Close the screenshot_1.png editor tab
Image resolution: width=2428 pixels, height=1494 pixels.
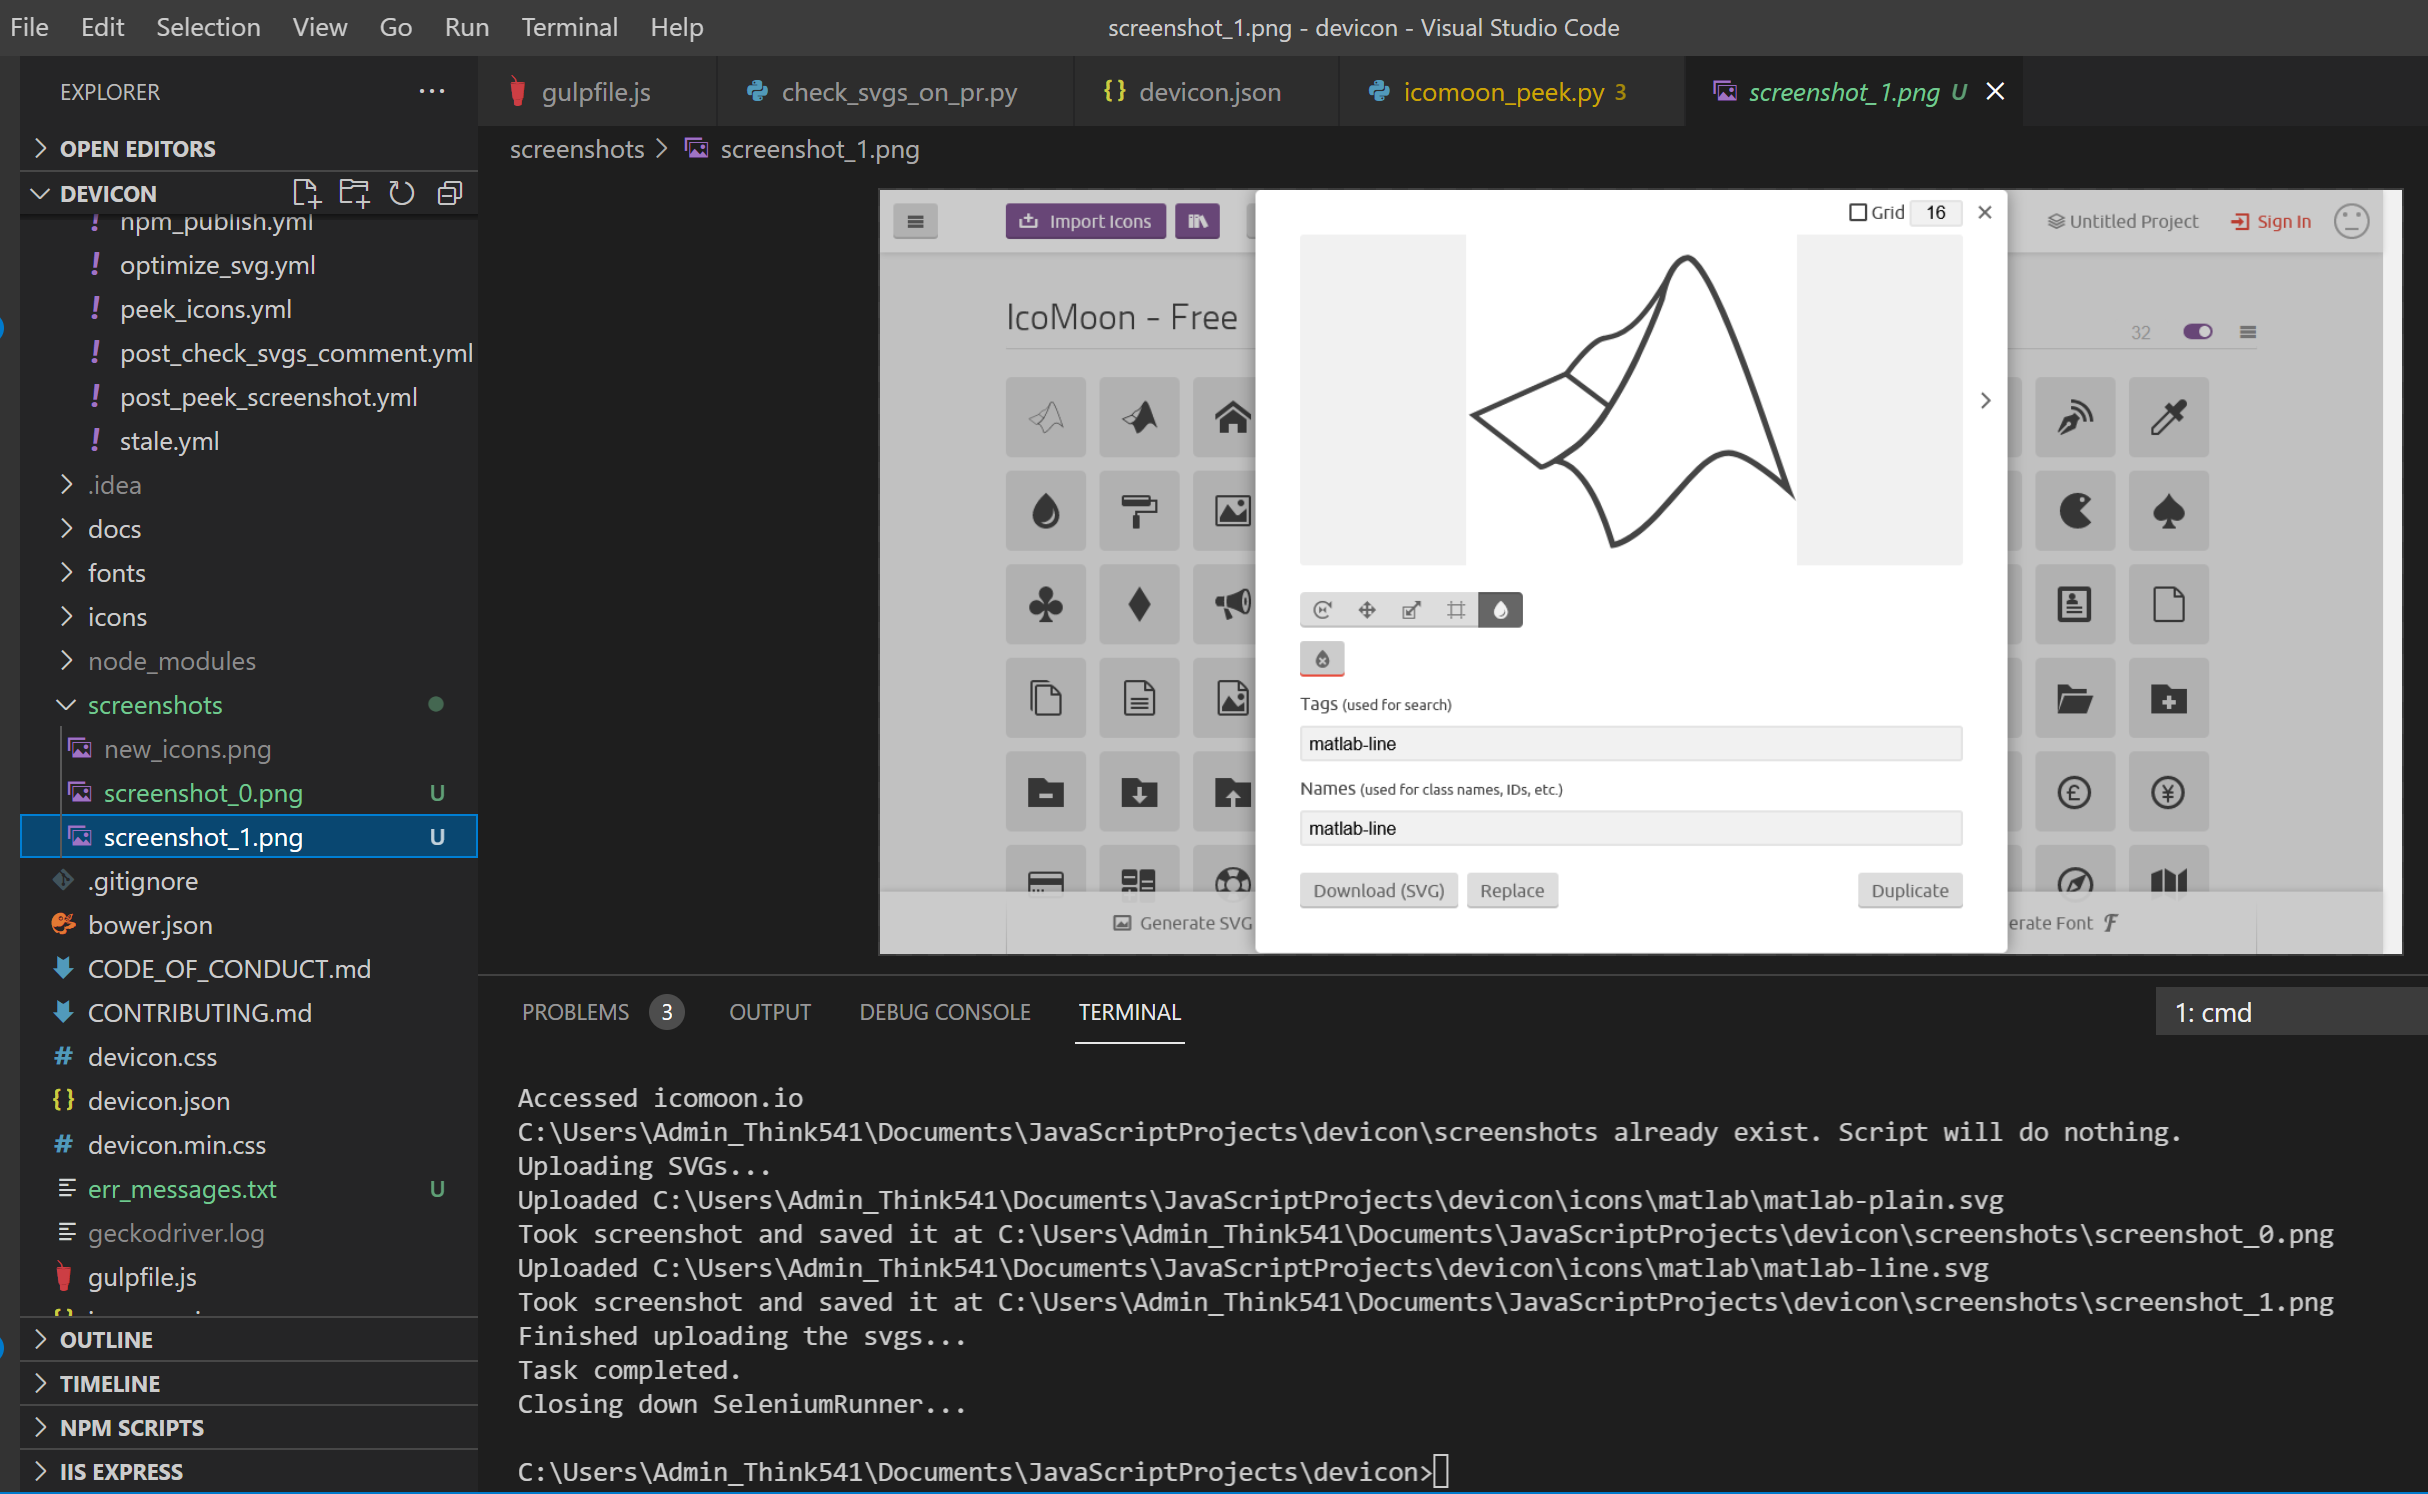(1995, 91)
